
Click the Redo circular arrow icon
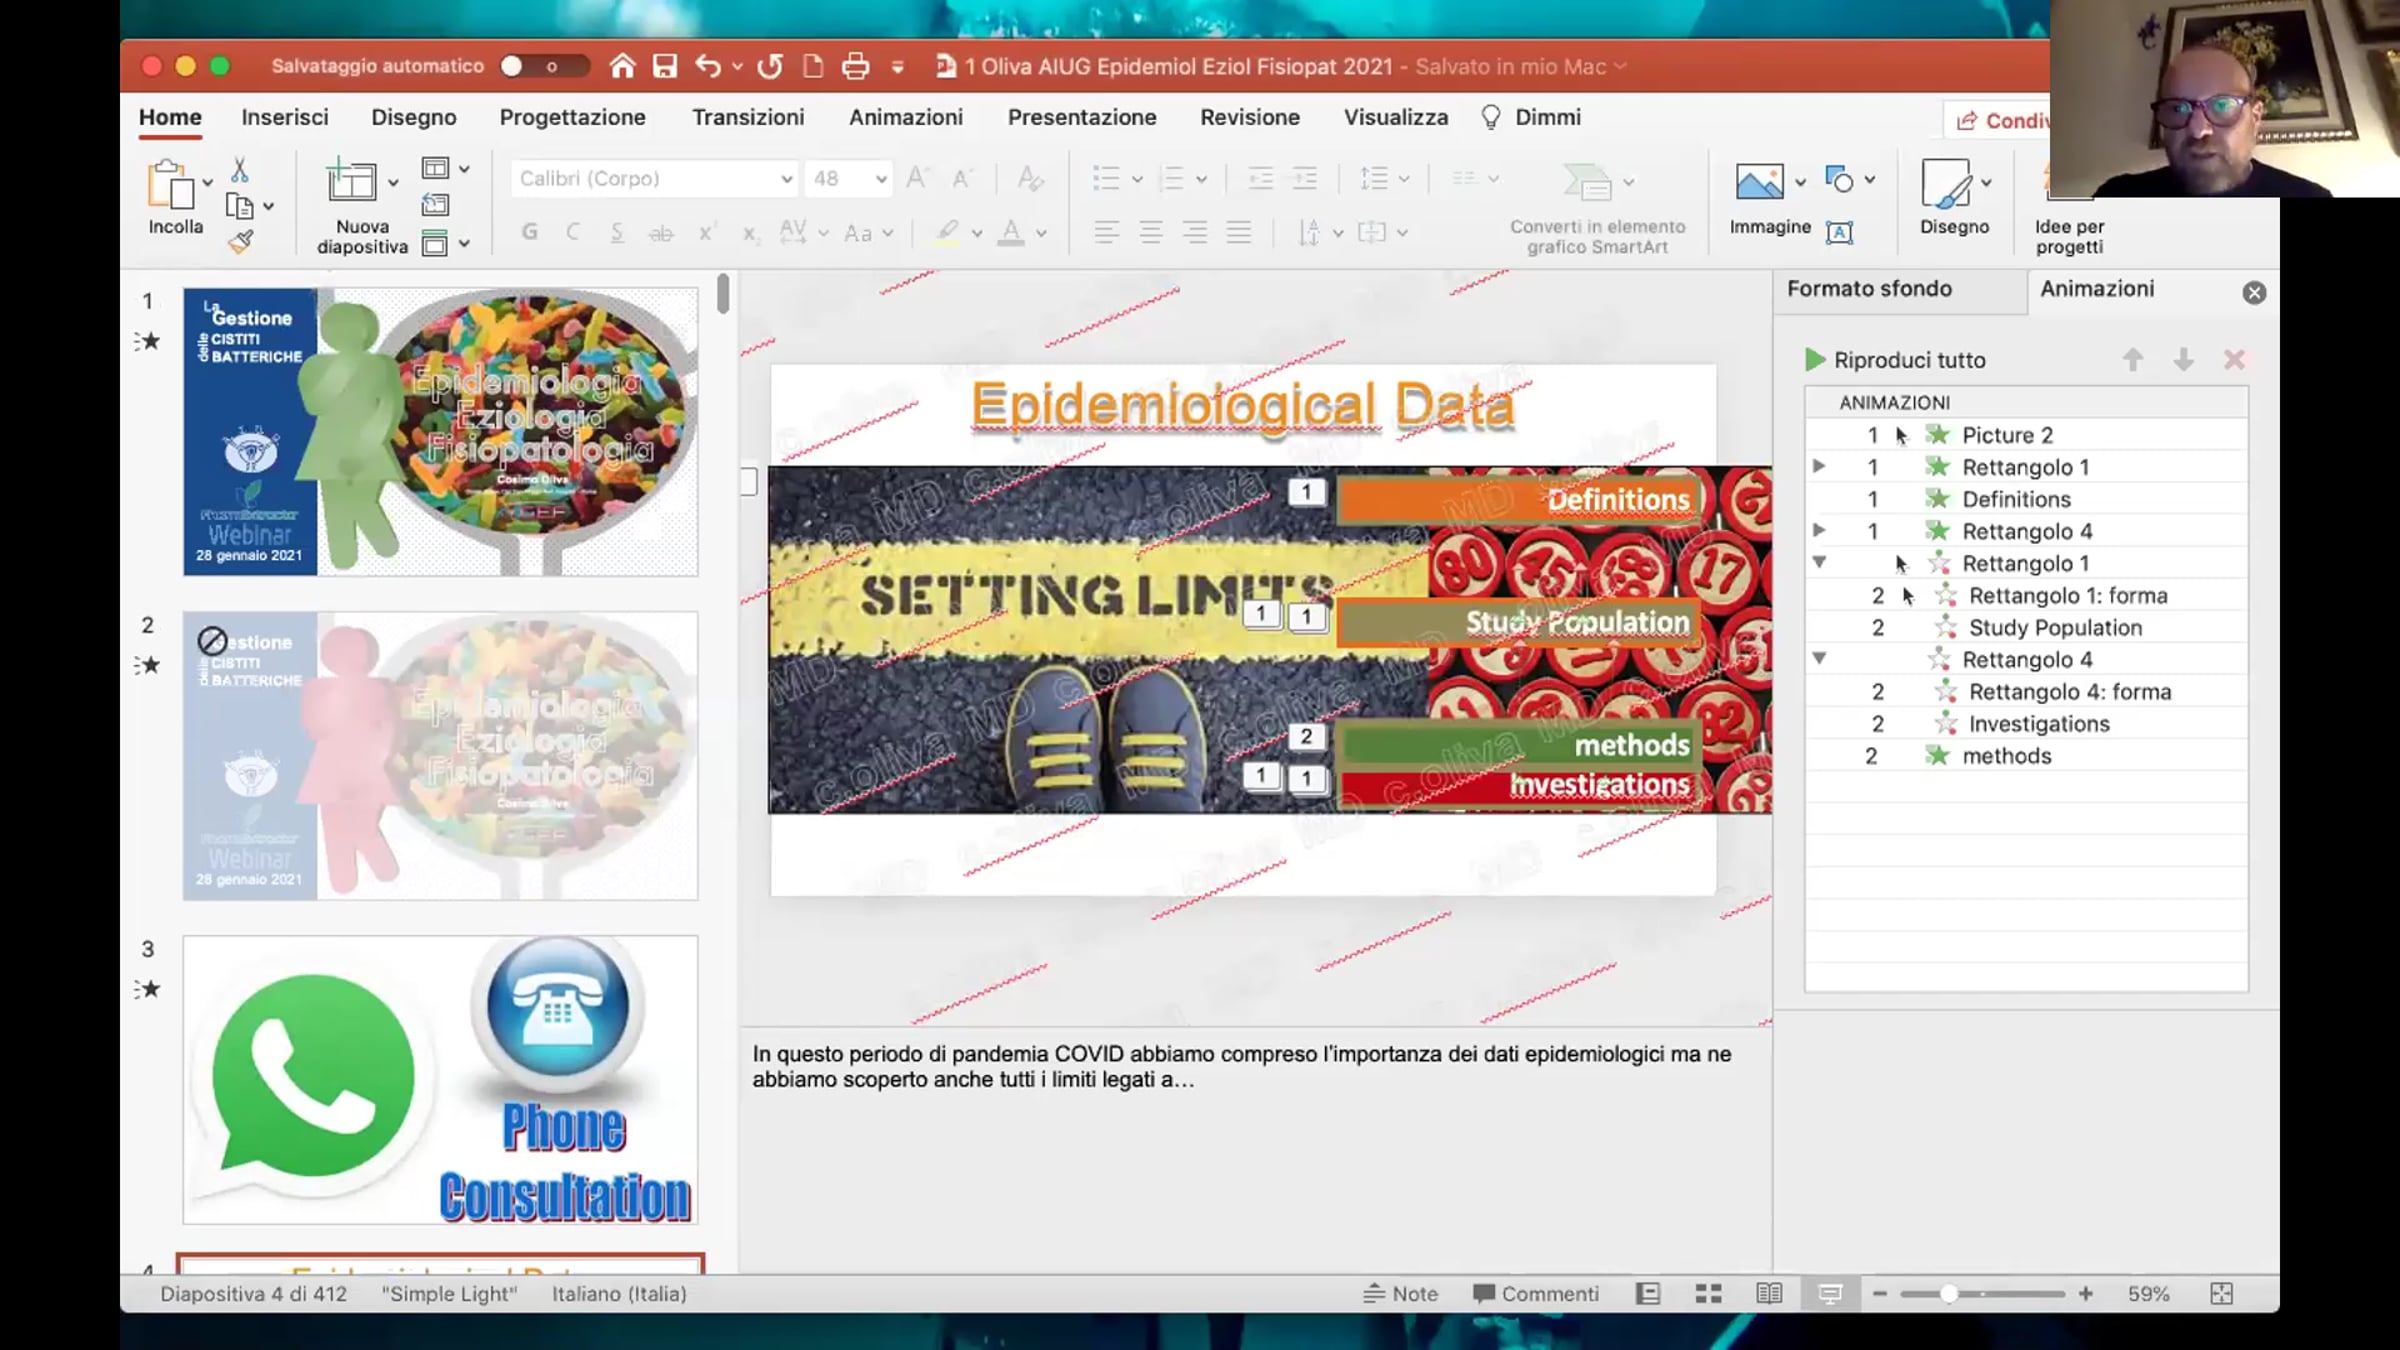coord(770,66)
